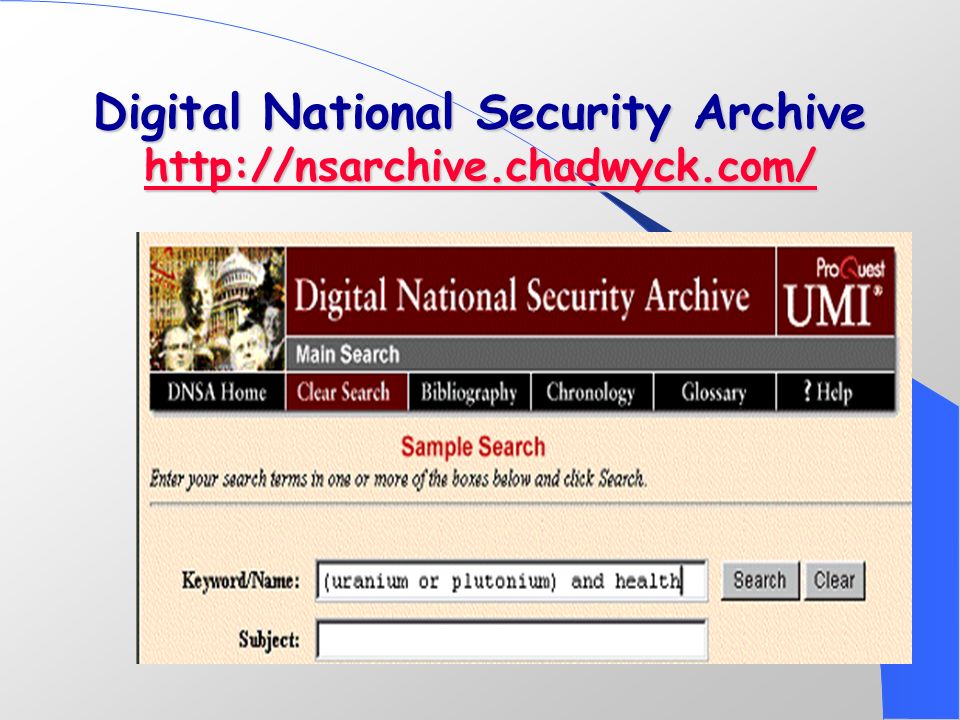Viewport: 960px width, 720px height.
Task: Go to the Chronology tab
Action: 592,392
